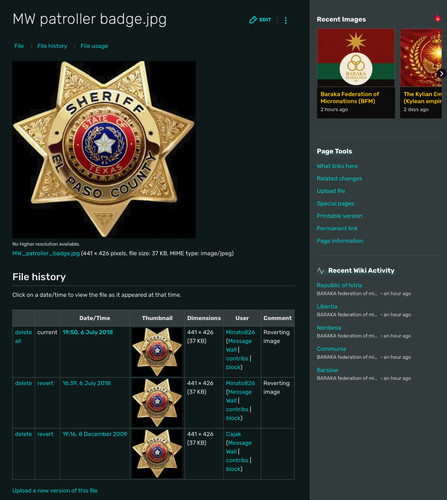Click revert in the 16:39 July row

[x=45, y=383]
